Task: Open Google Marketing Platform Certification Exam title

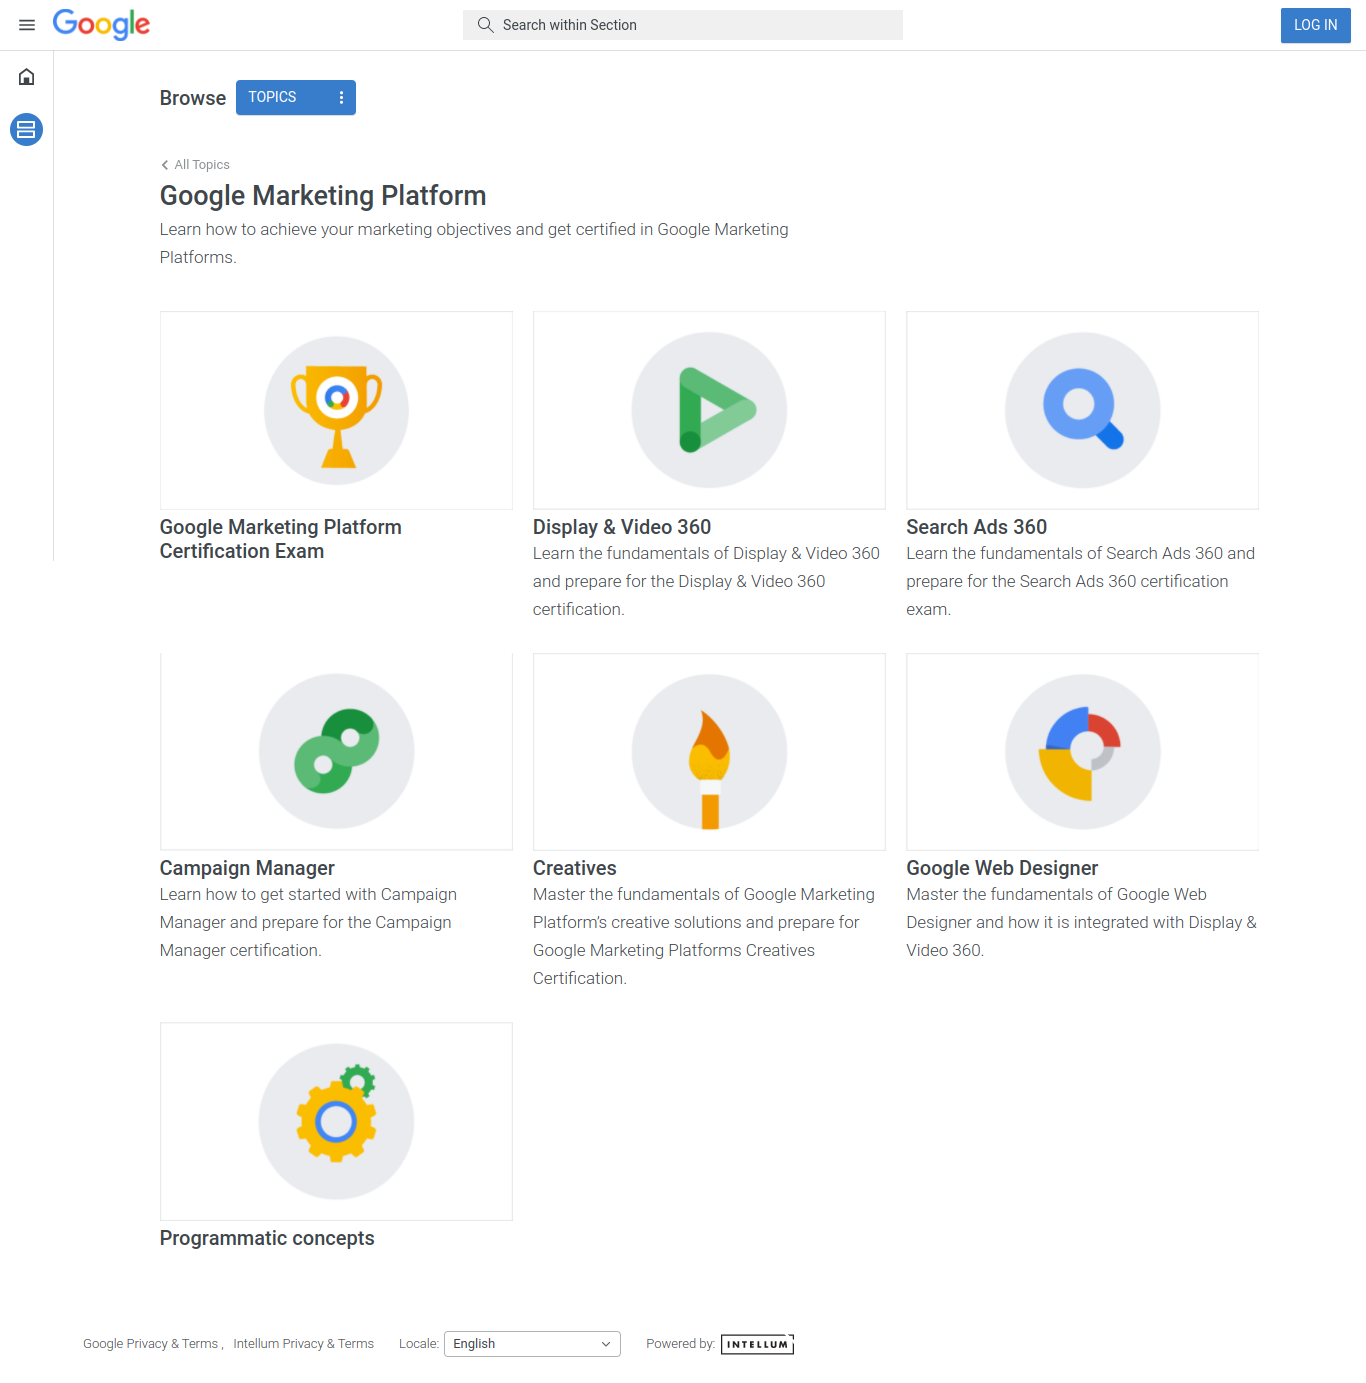Action: coord(281,539)
